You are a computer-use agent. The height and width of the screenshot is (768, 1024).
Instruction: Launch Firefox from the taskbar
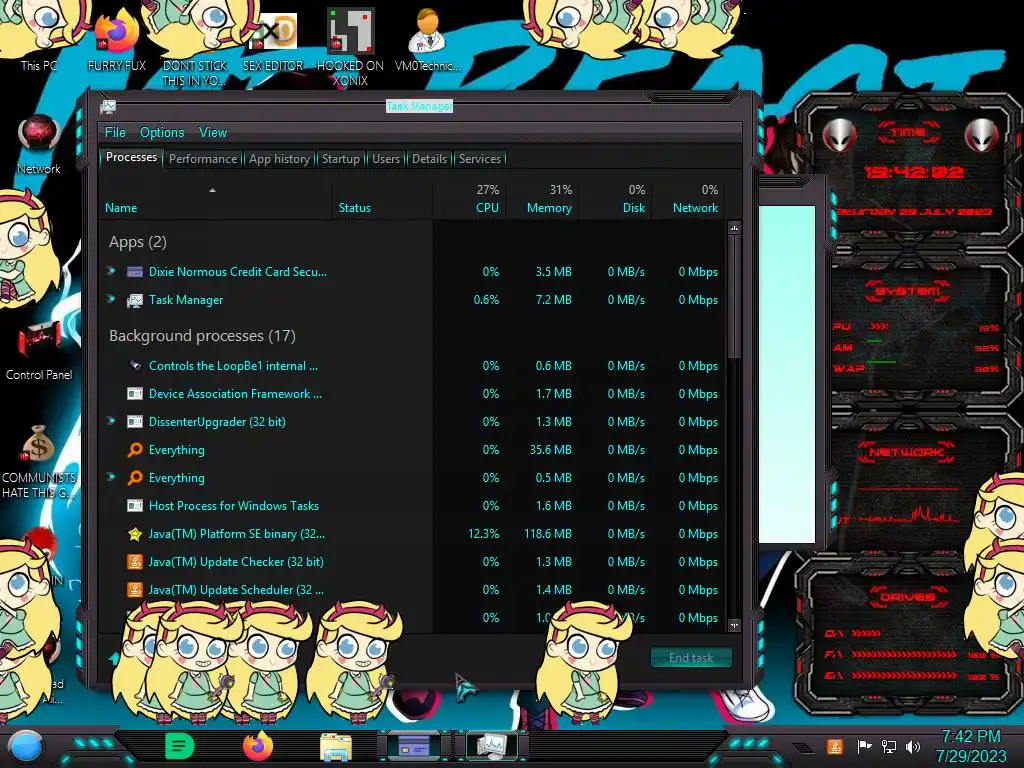point(257,746)
